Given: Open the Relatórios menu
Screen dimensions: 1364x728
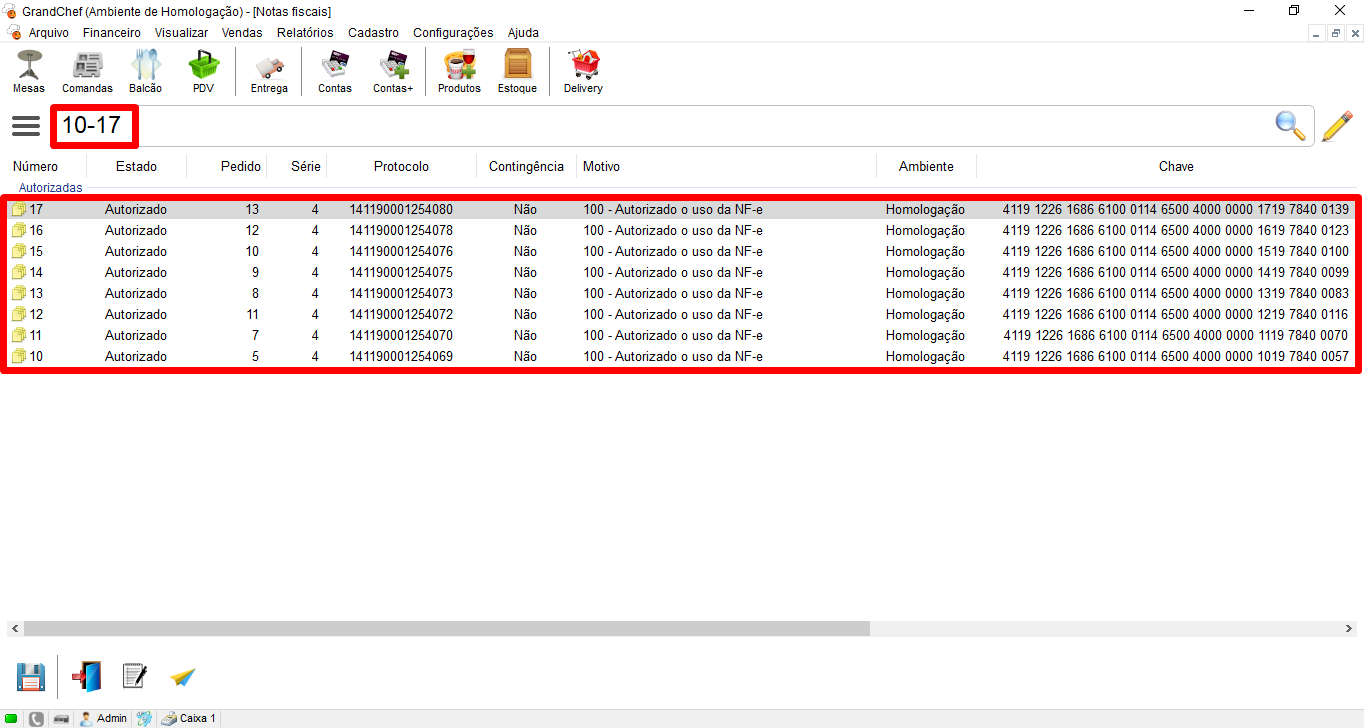Looking at the screenshot, I should click(305, 33).
